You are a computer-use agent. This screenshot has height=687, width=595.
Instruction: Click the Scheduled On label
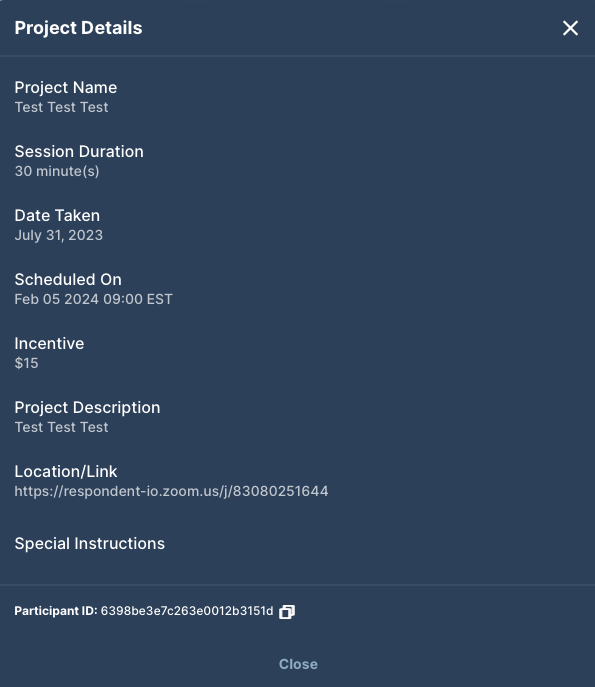coord(68,280)
